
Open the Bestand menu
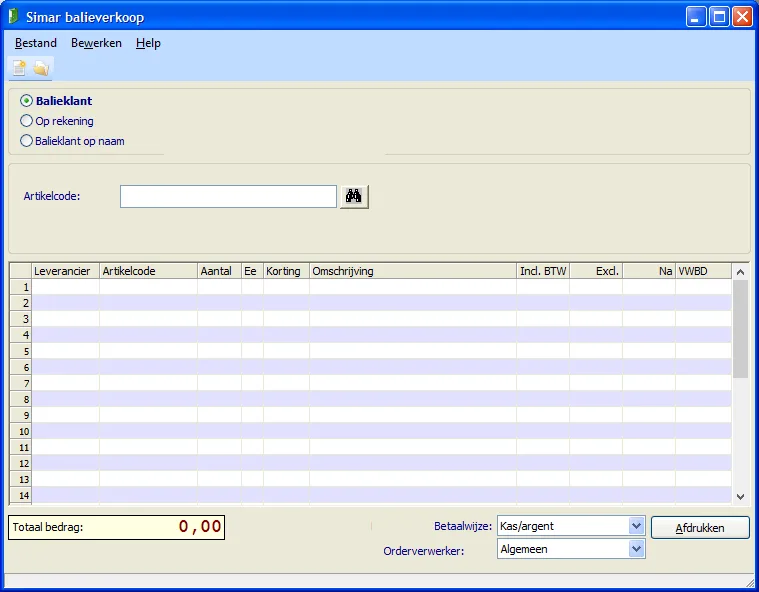coord(36,43)
